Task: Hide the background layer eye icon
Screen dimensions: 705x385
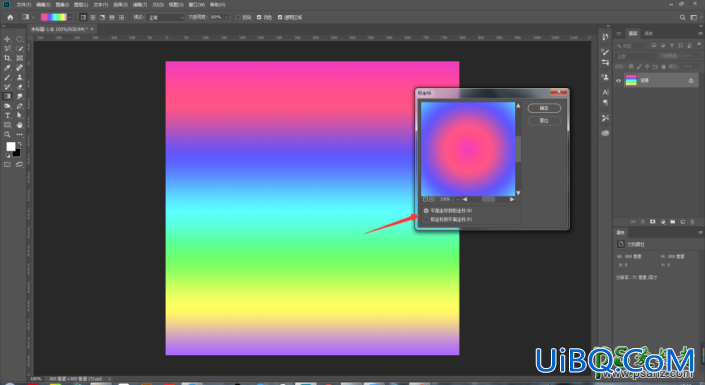Action: [618, 81]
